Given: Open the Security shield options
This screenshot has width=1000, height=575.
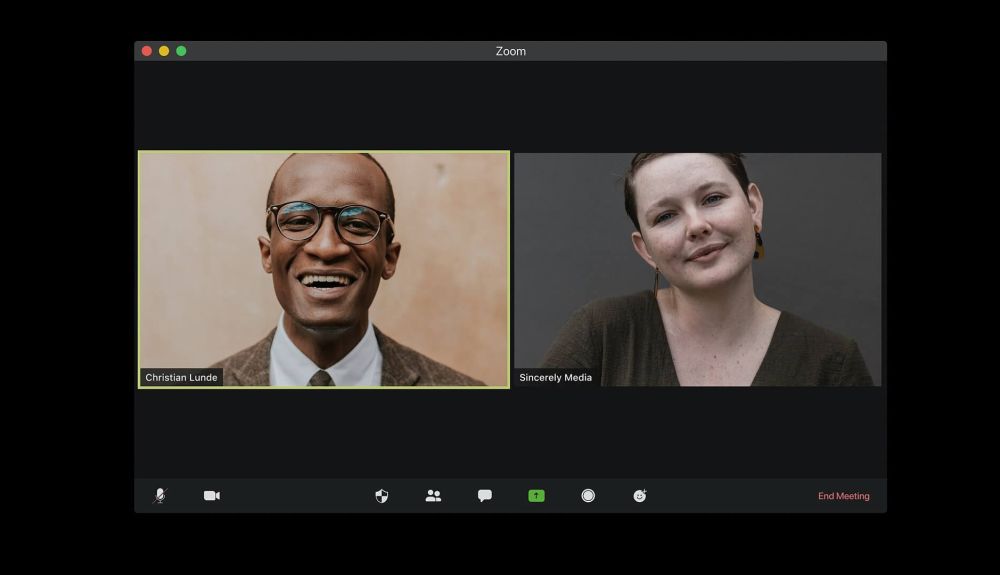Looking at the screenshot, I should [381, 495].
